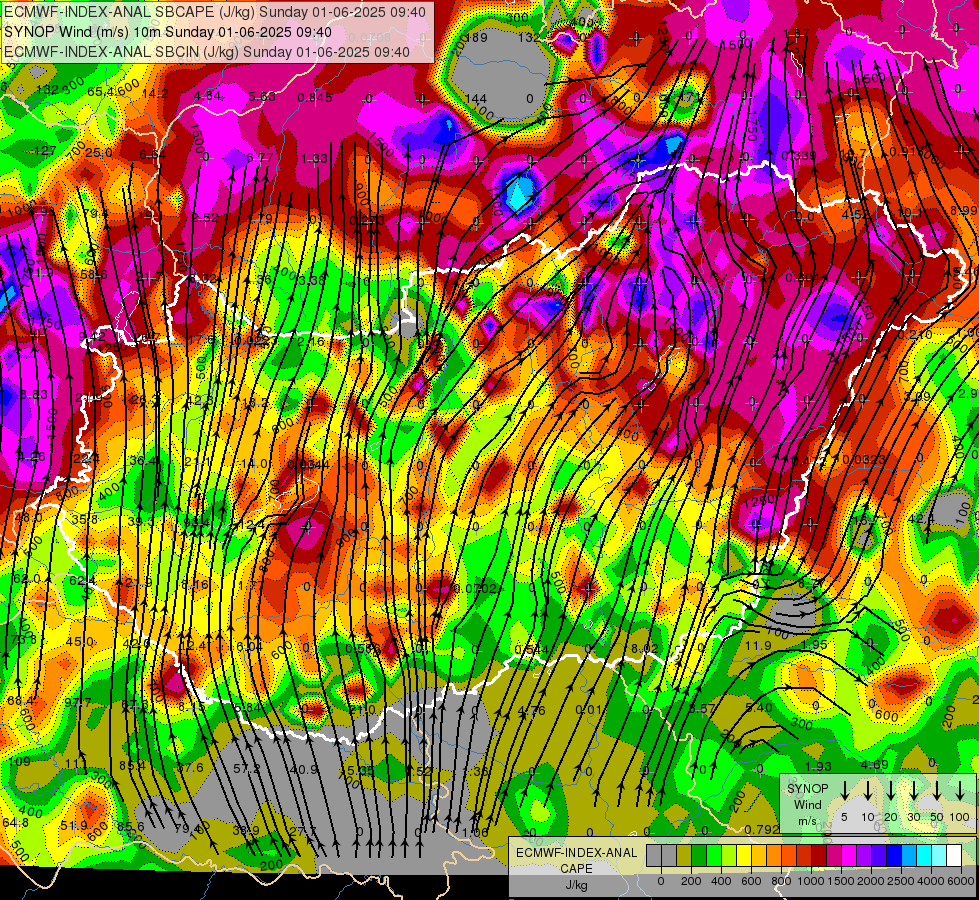Click the 0.544 value on the map
Screen dimensions: 979x900
531,649
